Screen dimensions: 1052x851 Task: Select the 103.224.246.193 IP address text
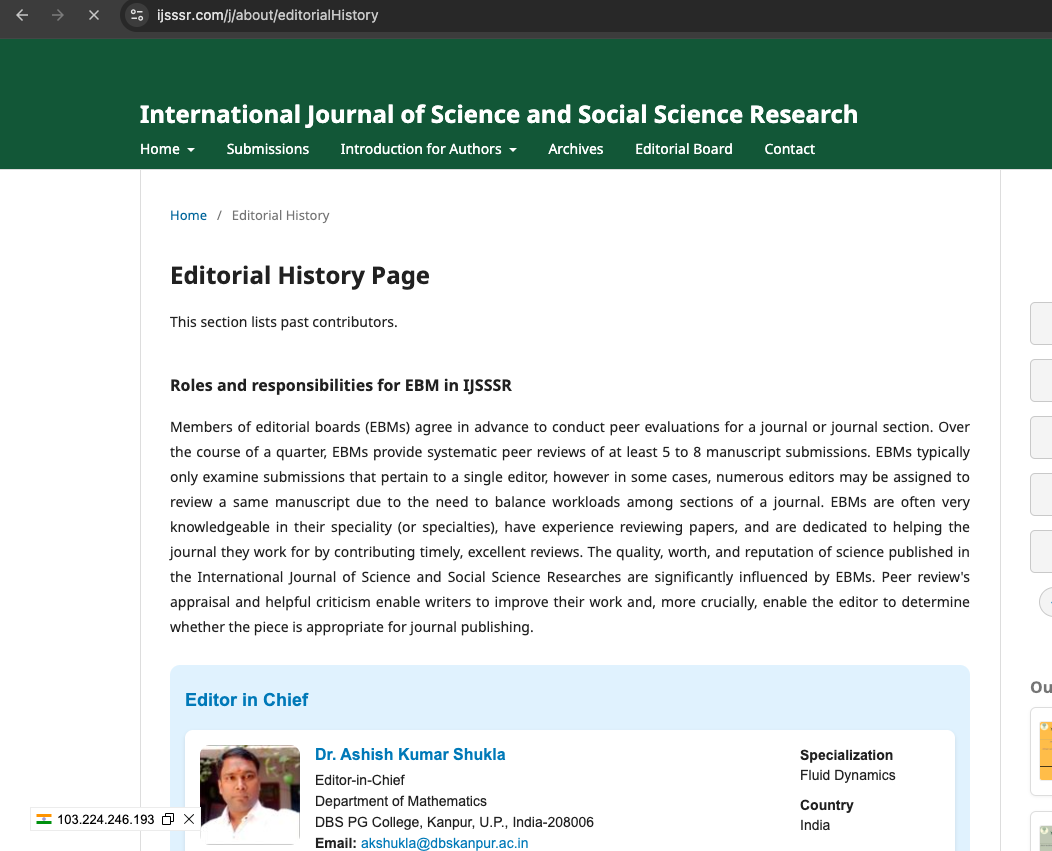click(x=106, y=819)
